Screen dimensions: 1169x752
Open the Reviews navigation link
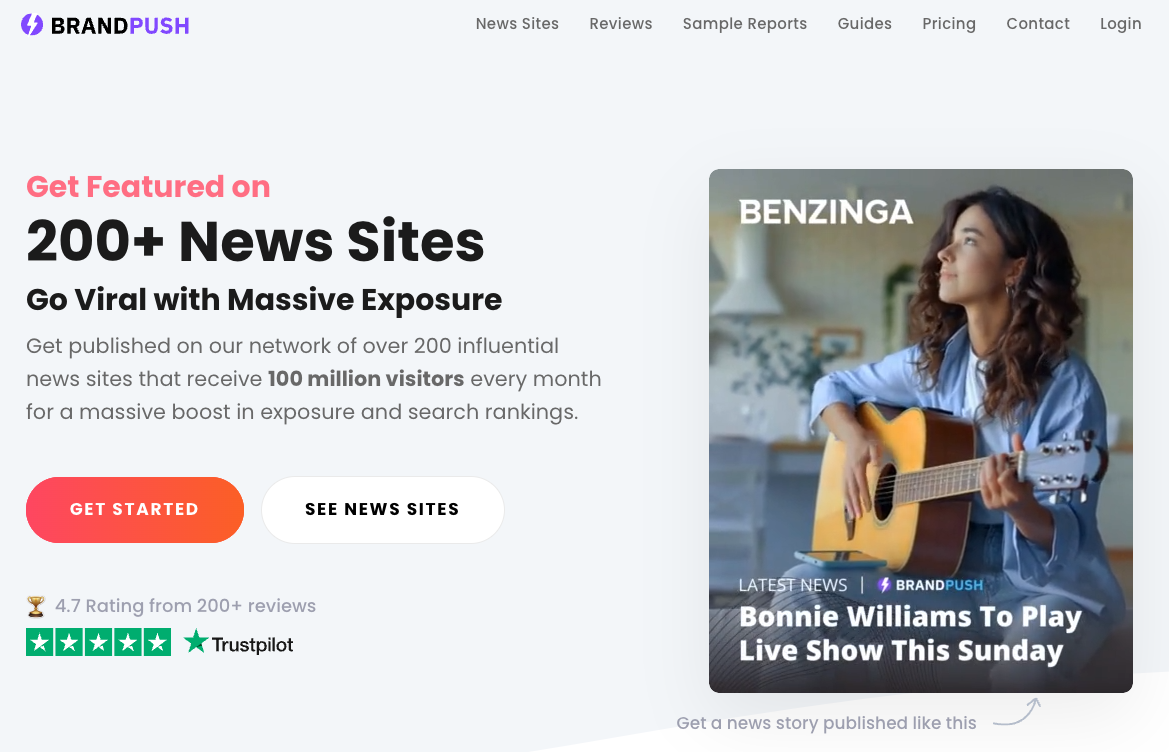click(621, 24)
